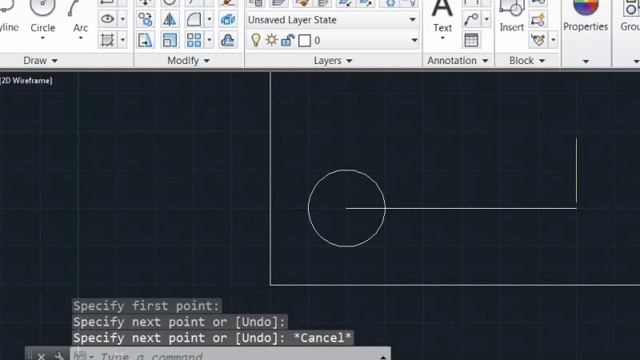This screenshot has height=360, width=640.
Task: Activate the Copy tool in Modify panel
Action: pyautogui.click(x=145, y=19)
